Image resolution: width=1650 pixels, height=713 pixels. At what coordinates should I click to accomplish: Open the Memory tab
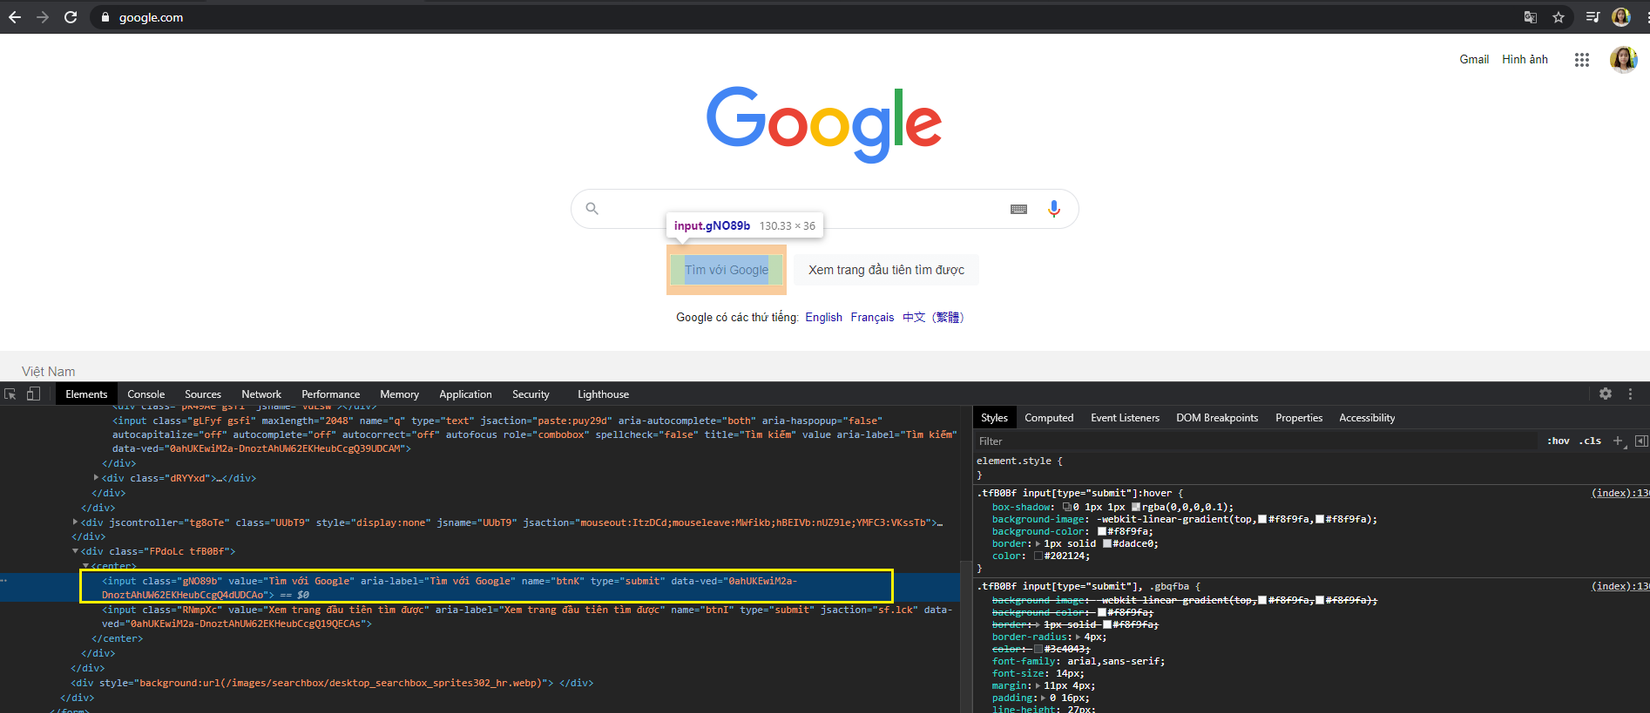pos(400,394)
